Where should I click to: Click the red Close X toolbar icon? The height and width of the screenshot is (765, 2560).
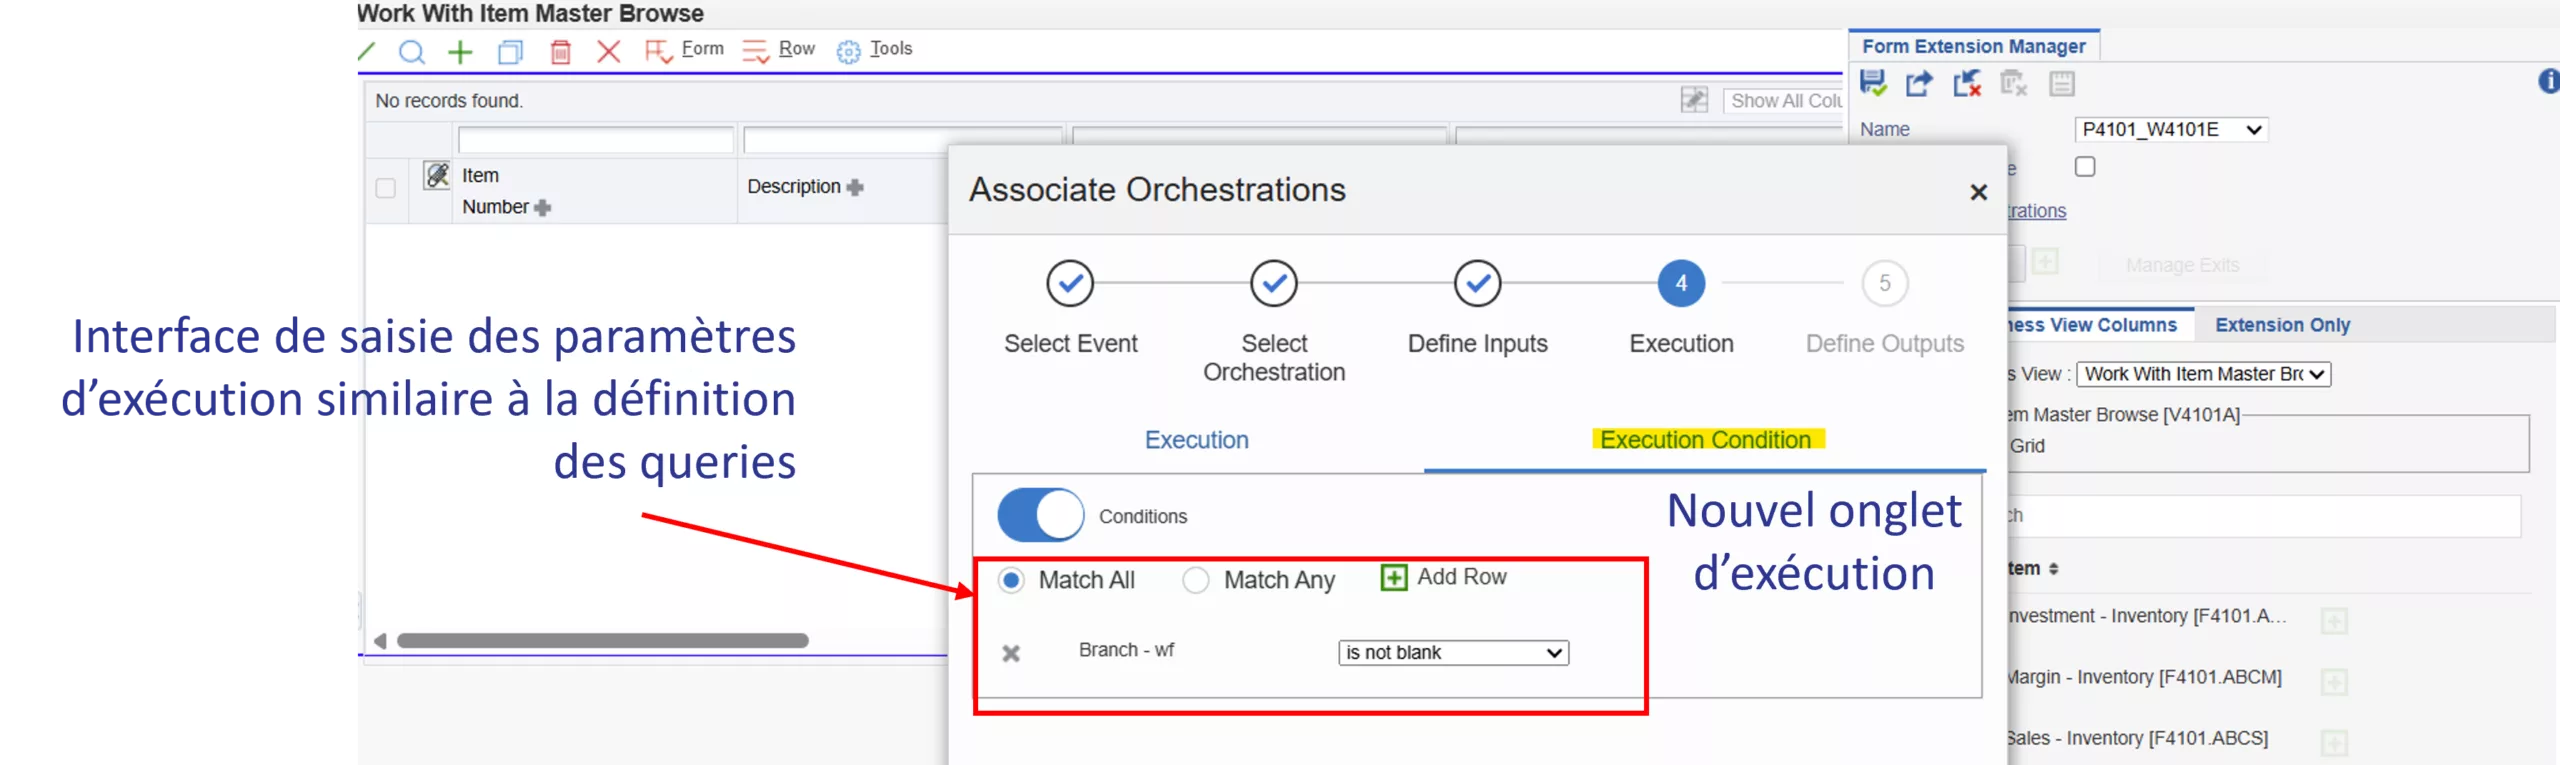608,51
